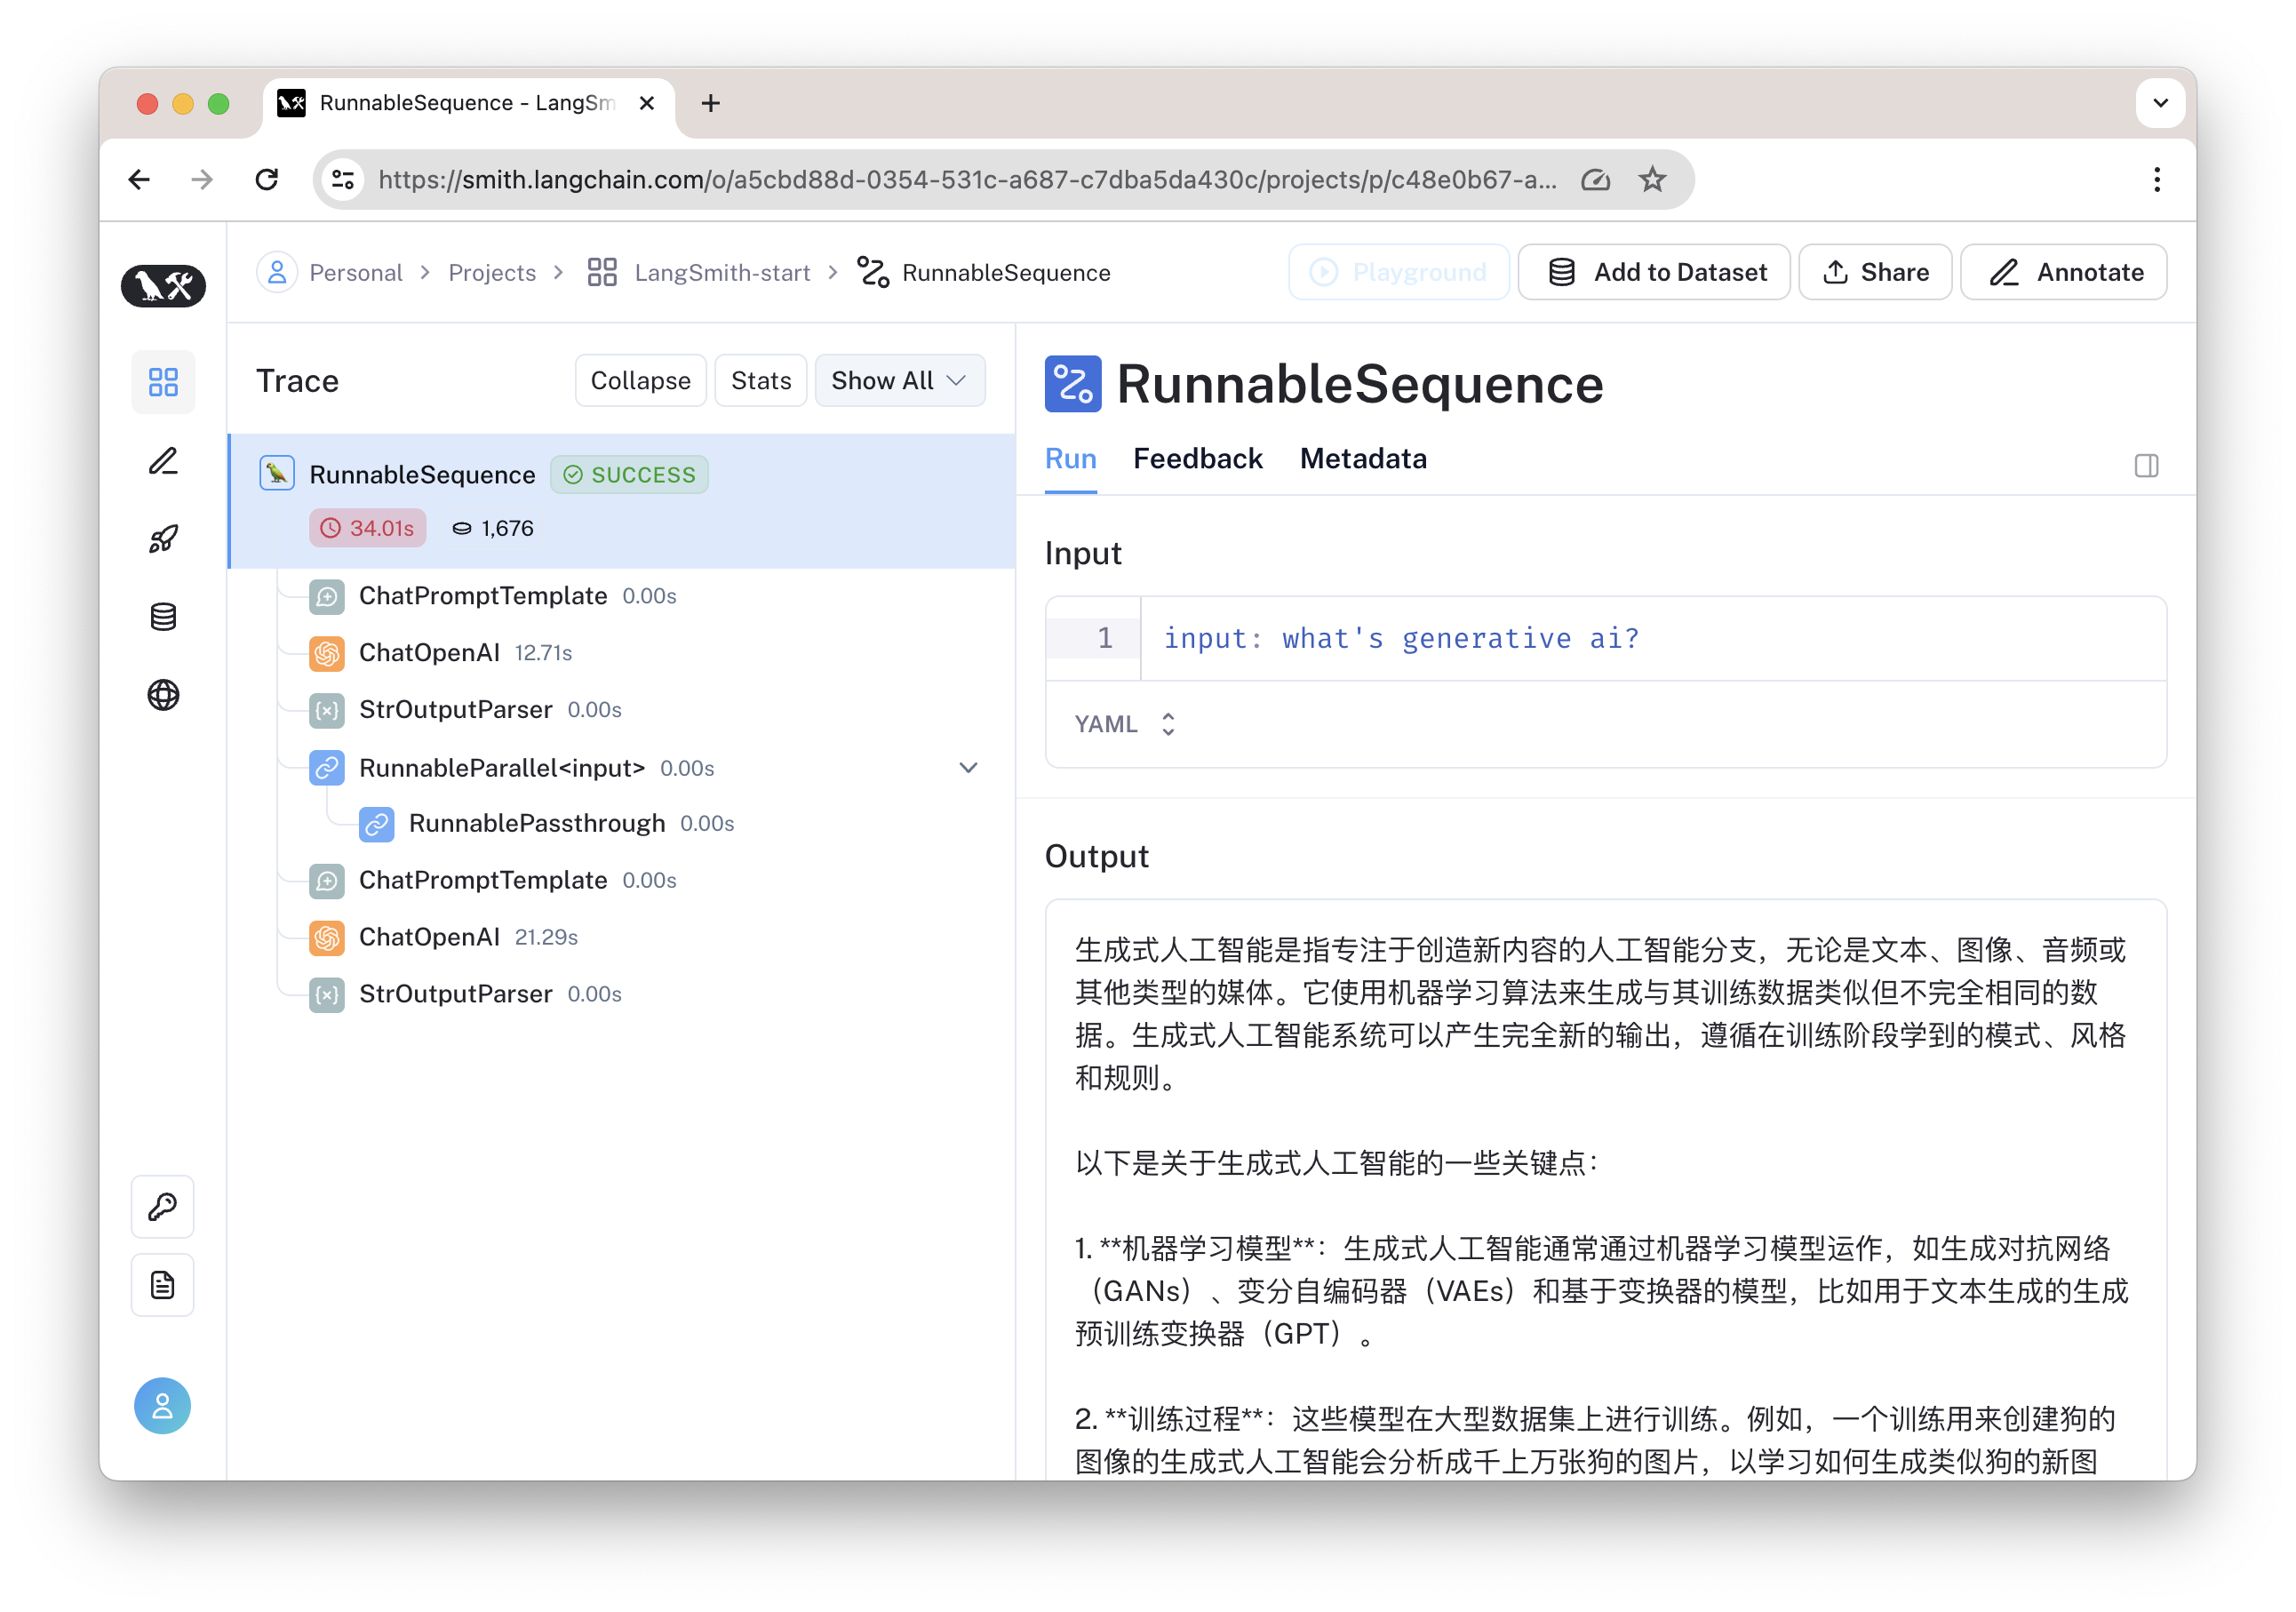Click Add to Dataset

point(1654,272)
